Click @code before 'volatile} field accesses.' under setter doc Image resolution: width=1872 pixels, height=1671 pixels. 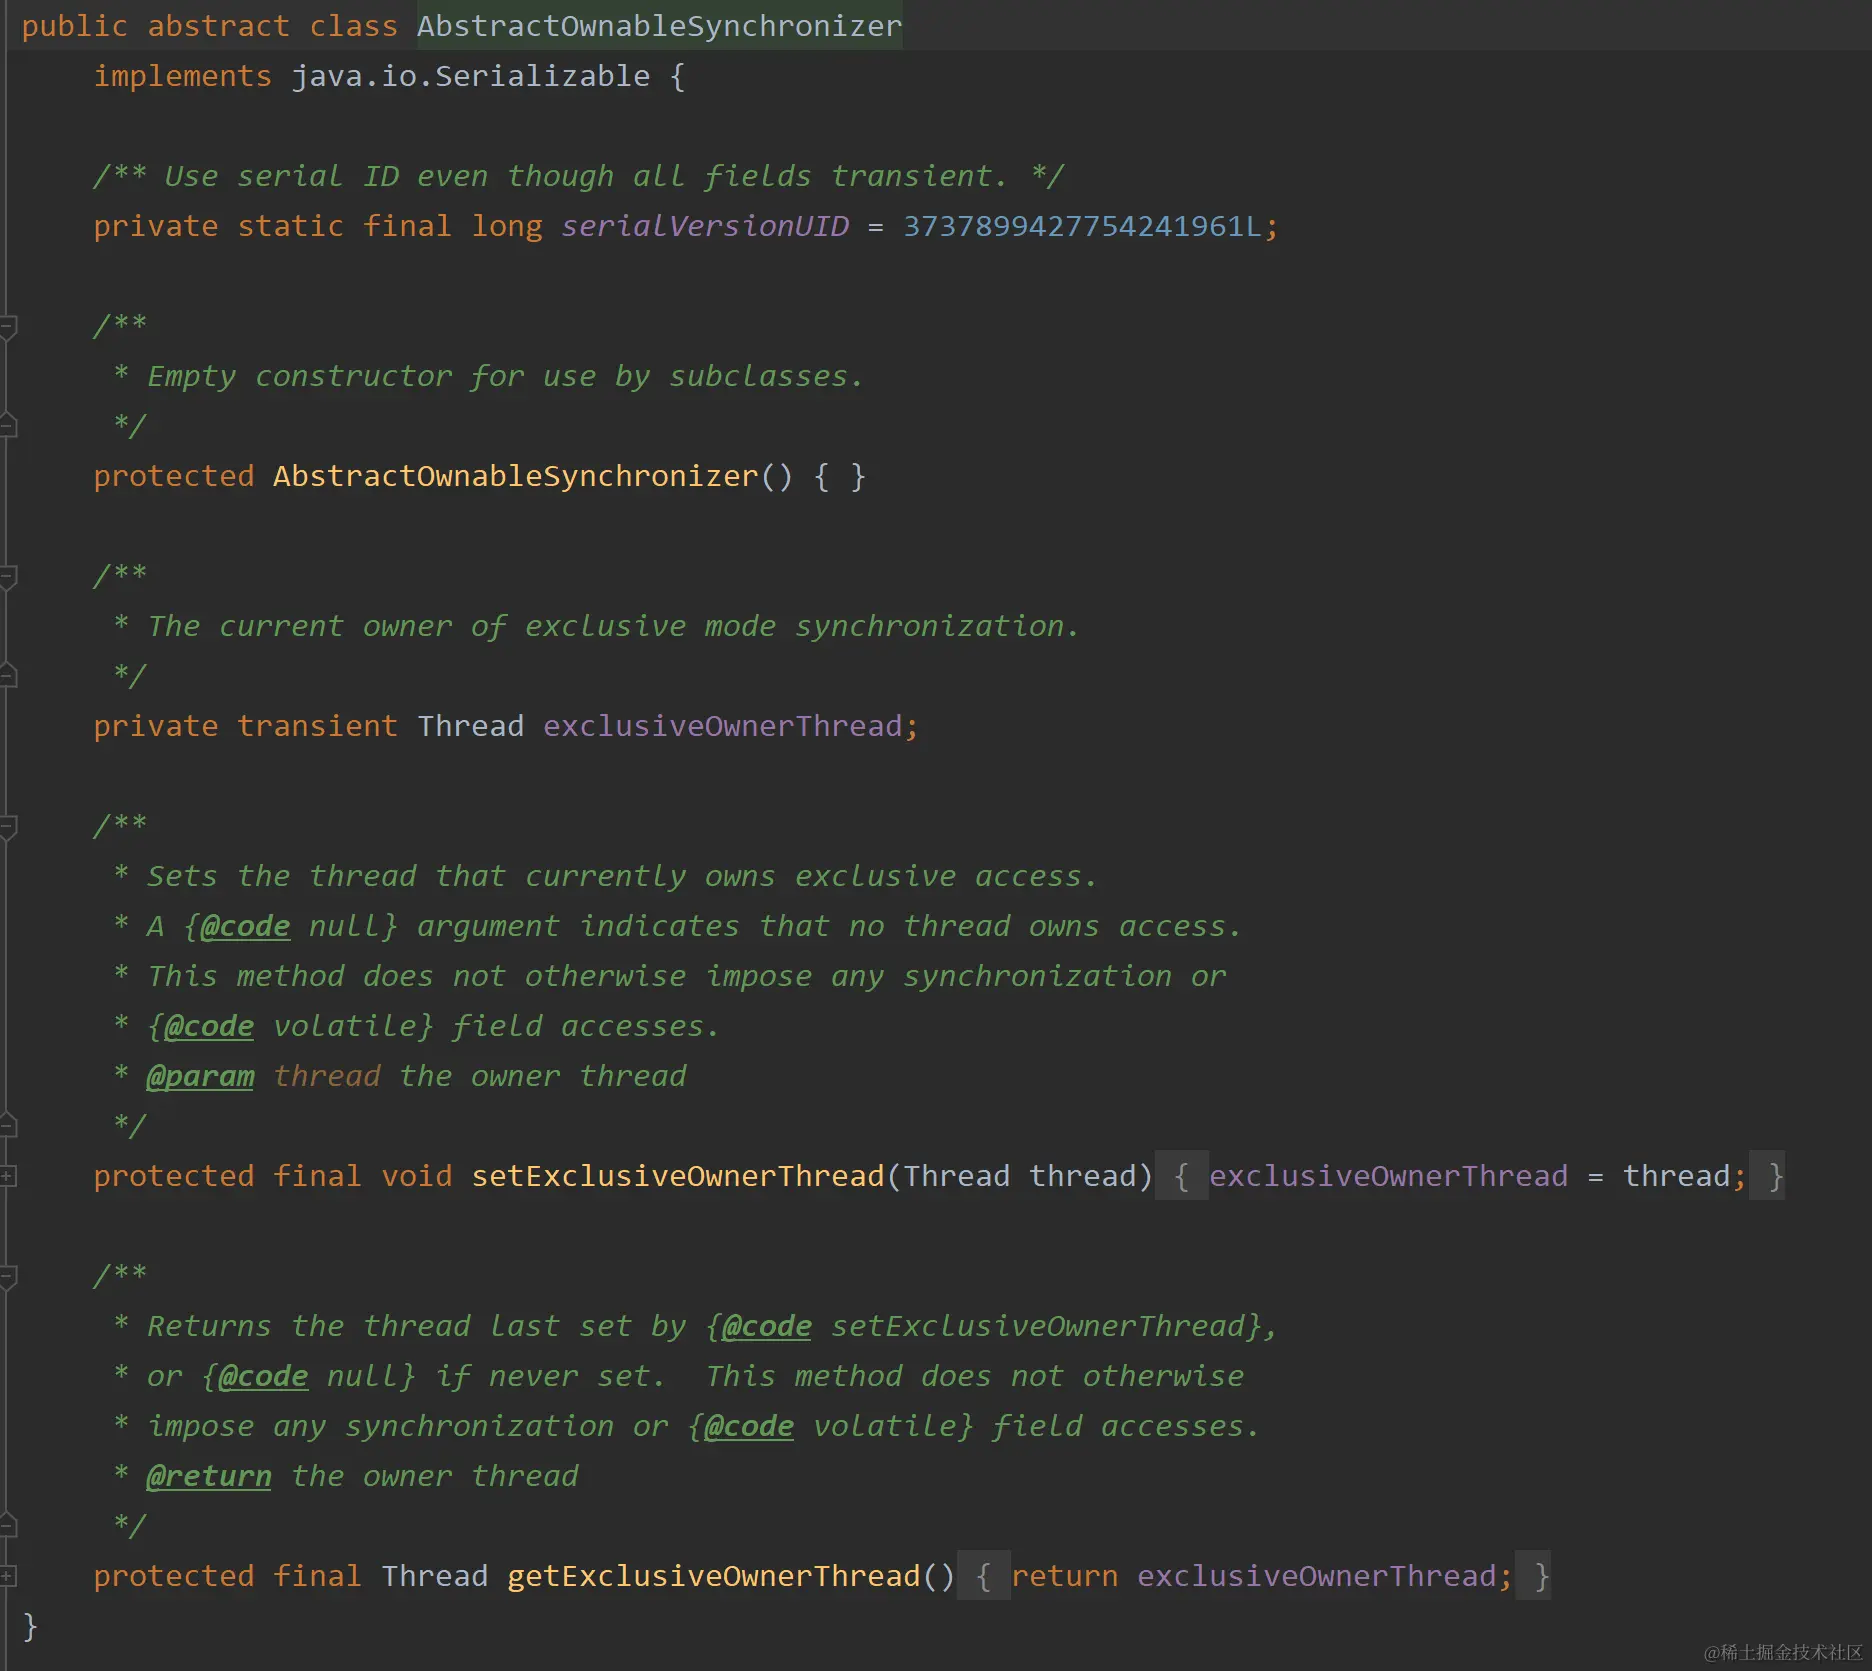[x=209, y=1026]
